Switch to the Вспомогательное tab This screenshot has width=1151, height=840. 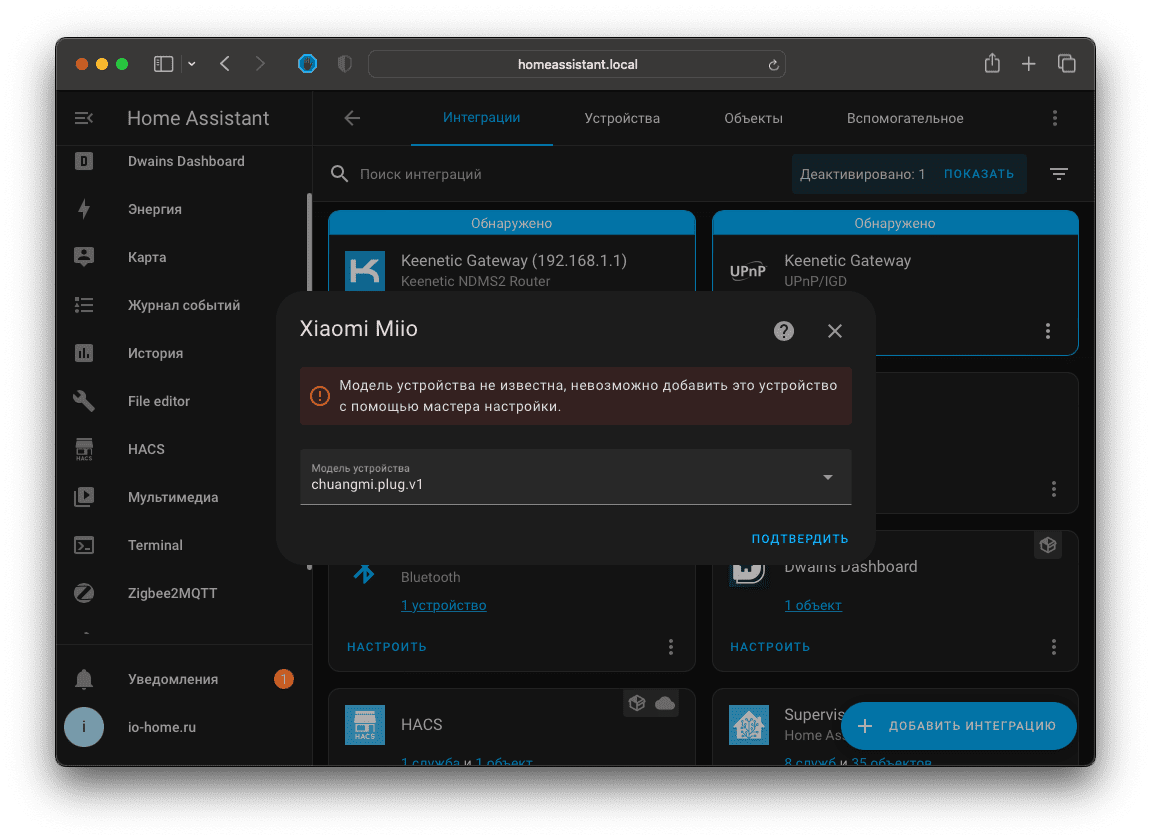click(x=905, y=118)
